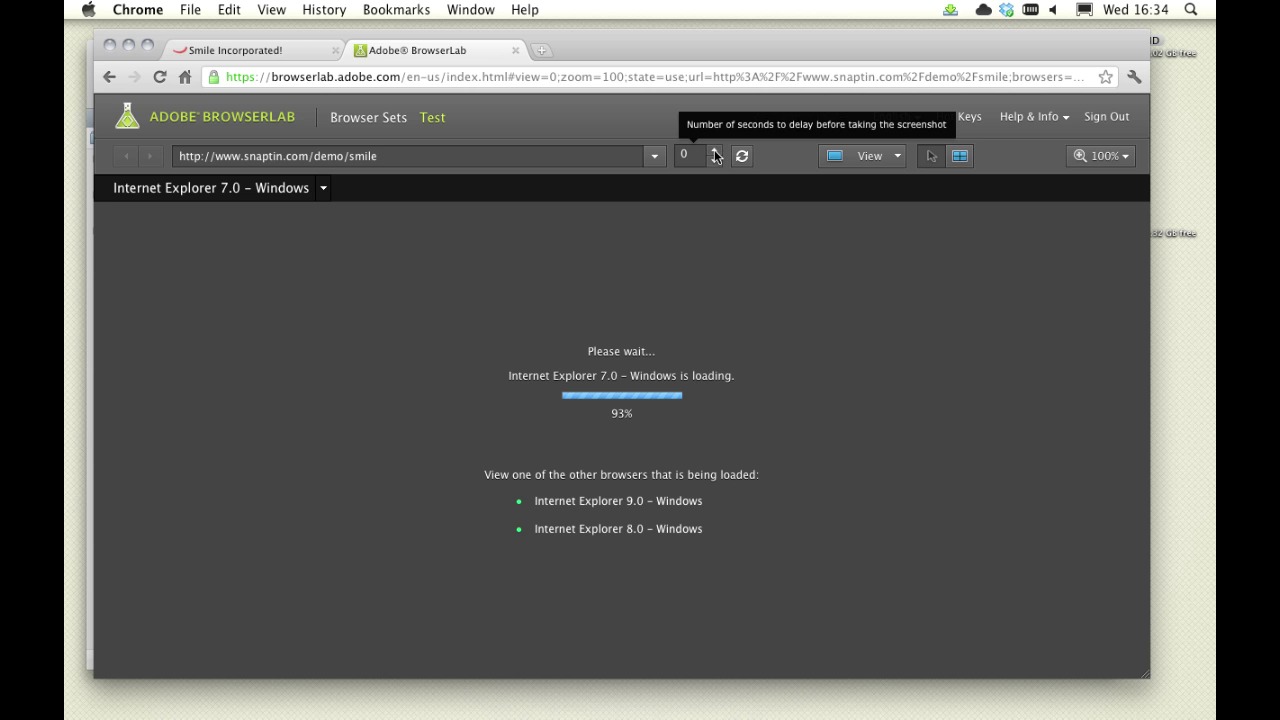This screenshot has width=1280, height=720.
Task: Expand the Internet Explorer 7.0 browser selector
Action: (323, 188)
